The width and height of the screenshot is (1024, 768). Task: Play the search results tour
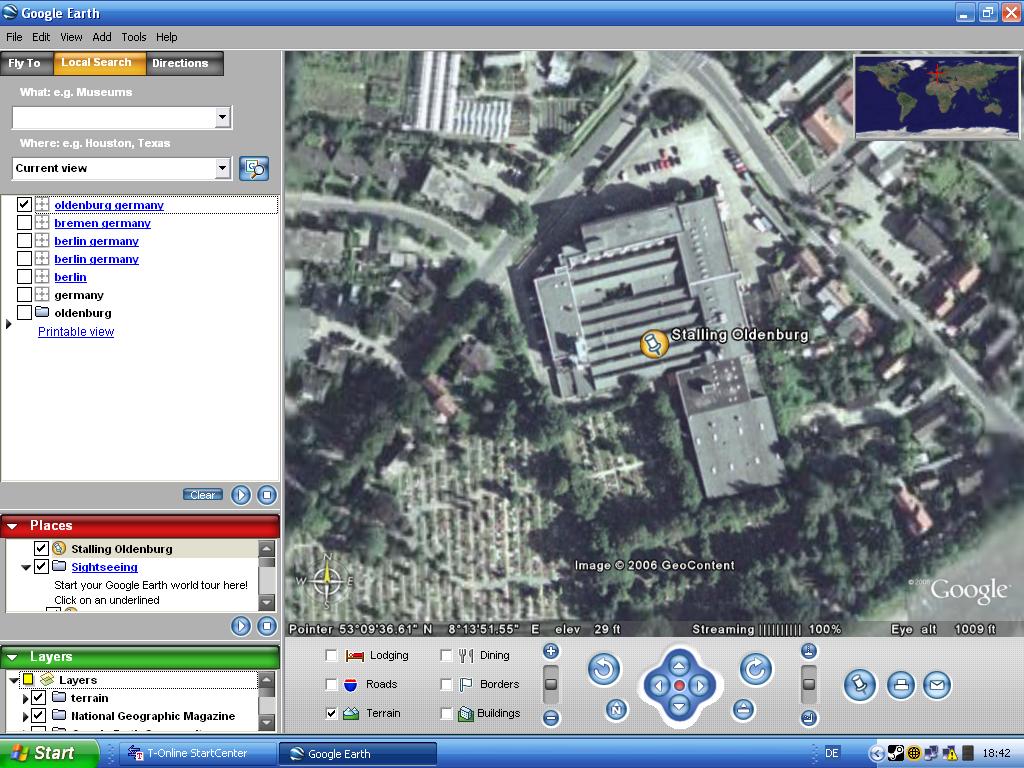[x=241, y=495]
